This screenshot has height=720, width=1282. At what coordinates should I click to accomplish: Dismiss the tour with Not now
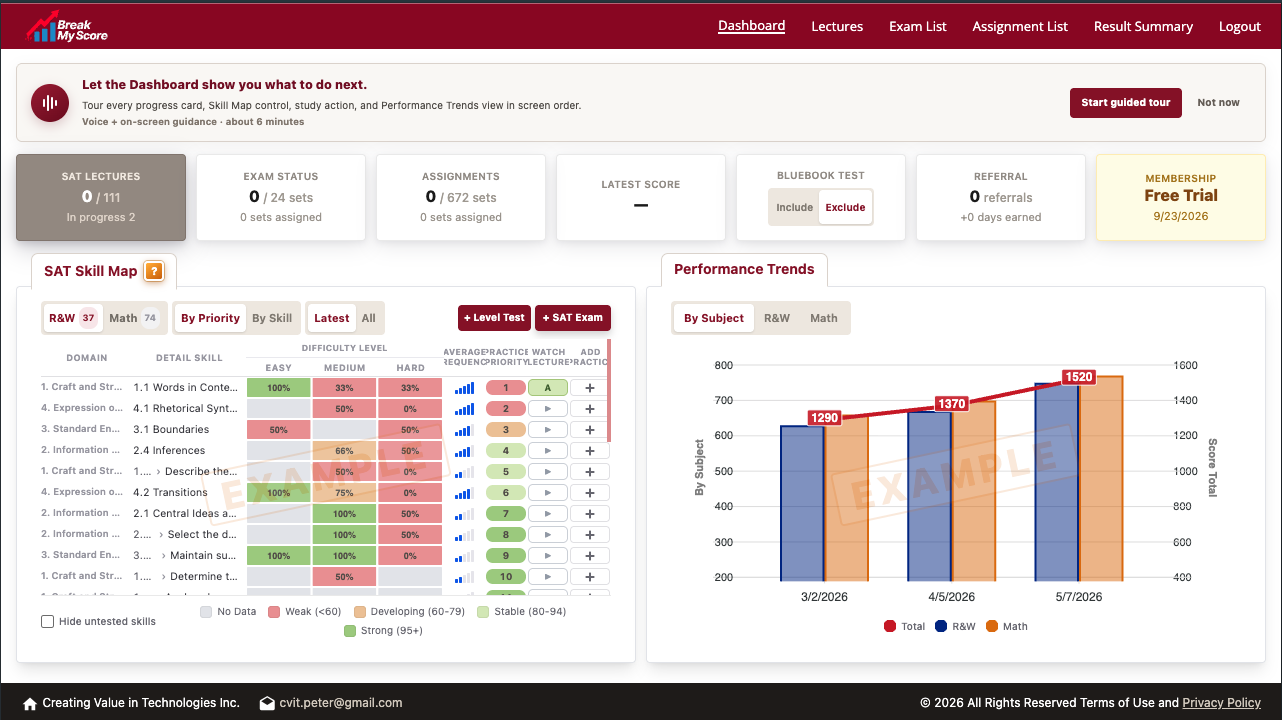[x=1218, y=102]
